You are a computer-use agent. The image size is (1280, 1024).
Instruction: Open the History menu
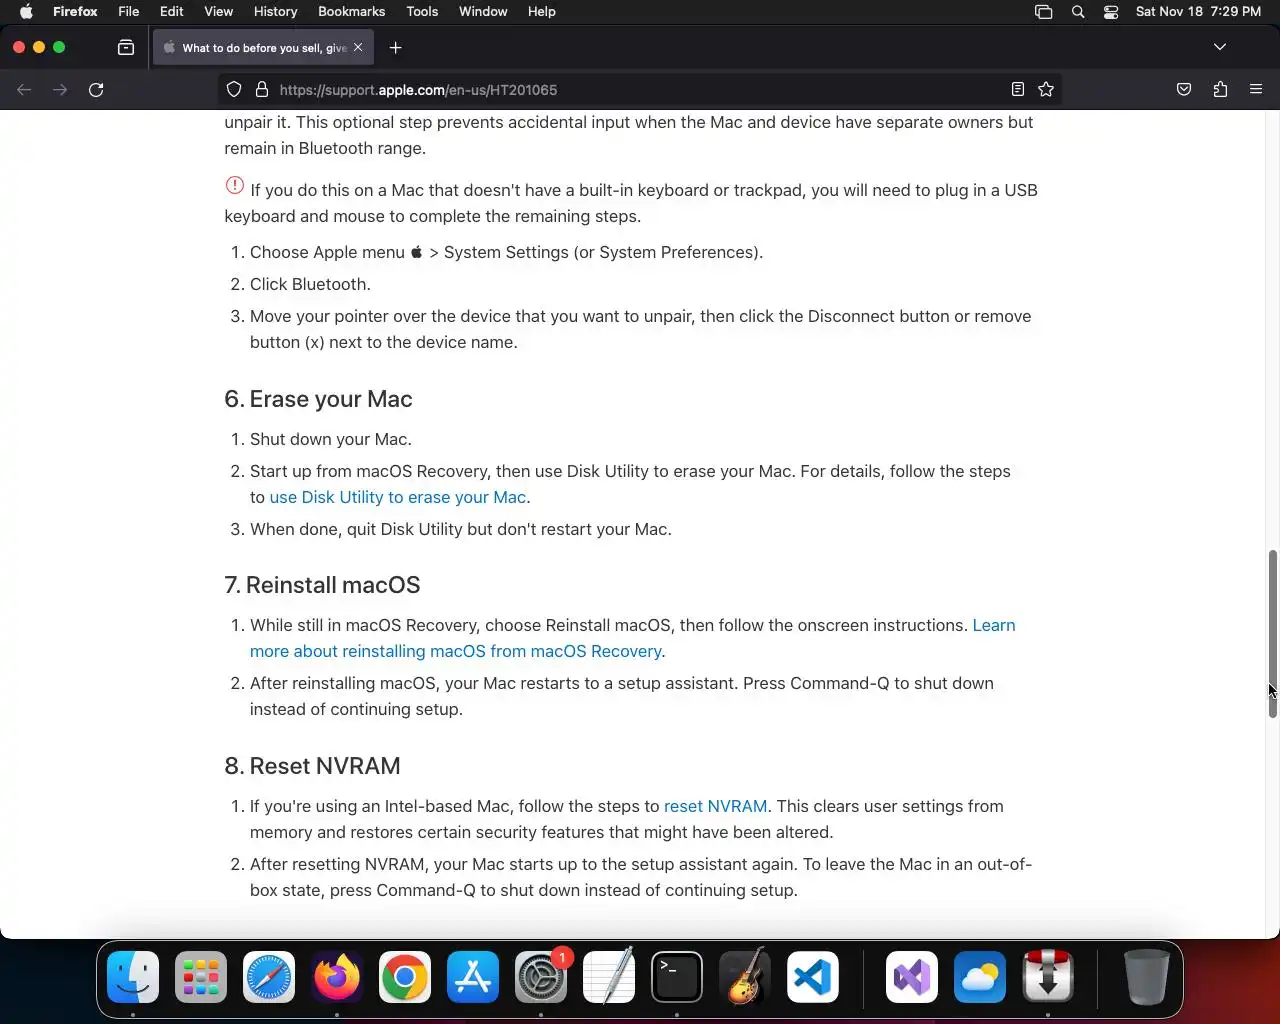275,12
